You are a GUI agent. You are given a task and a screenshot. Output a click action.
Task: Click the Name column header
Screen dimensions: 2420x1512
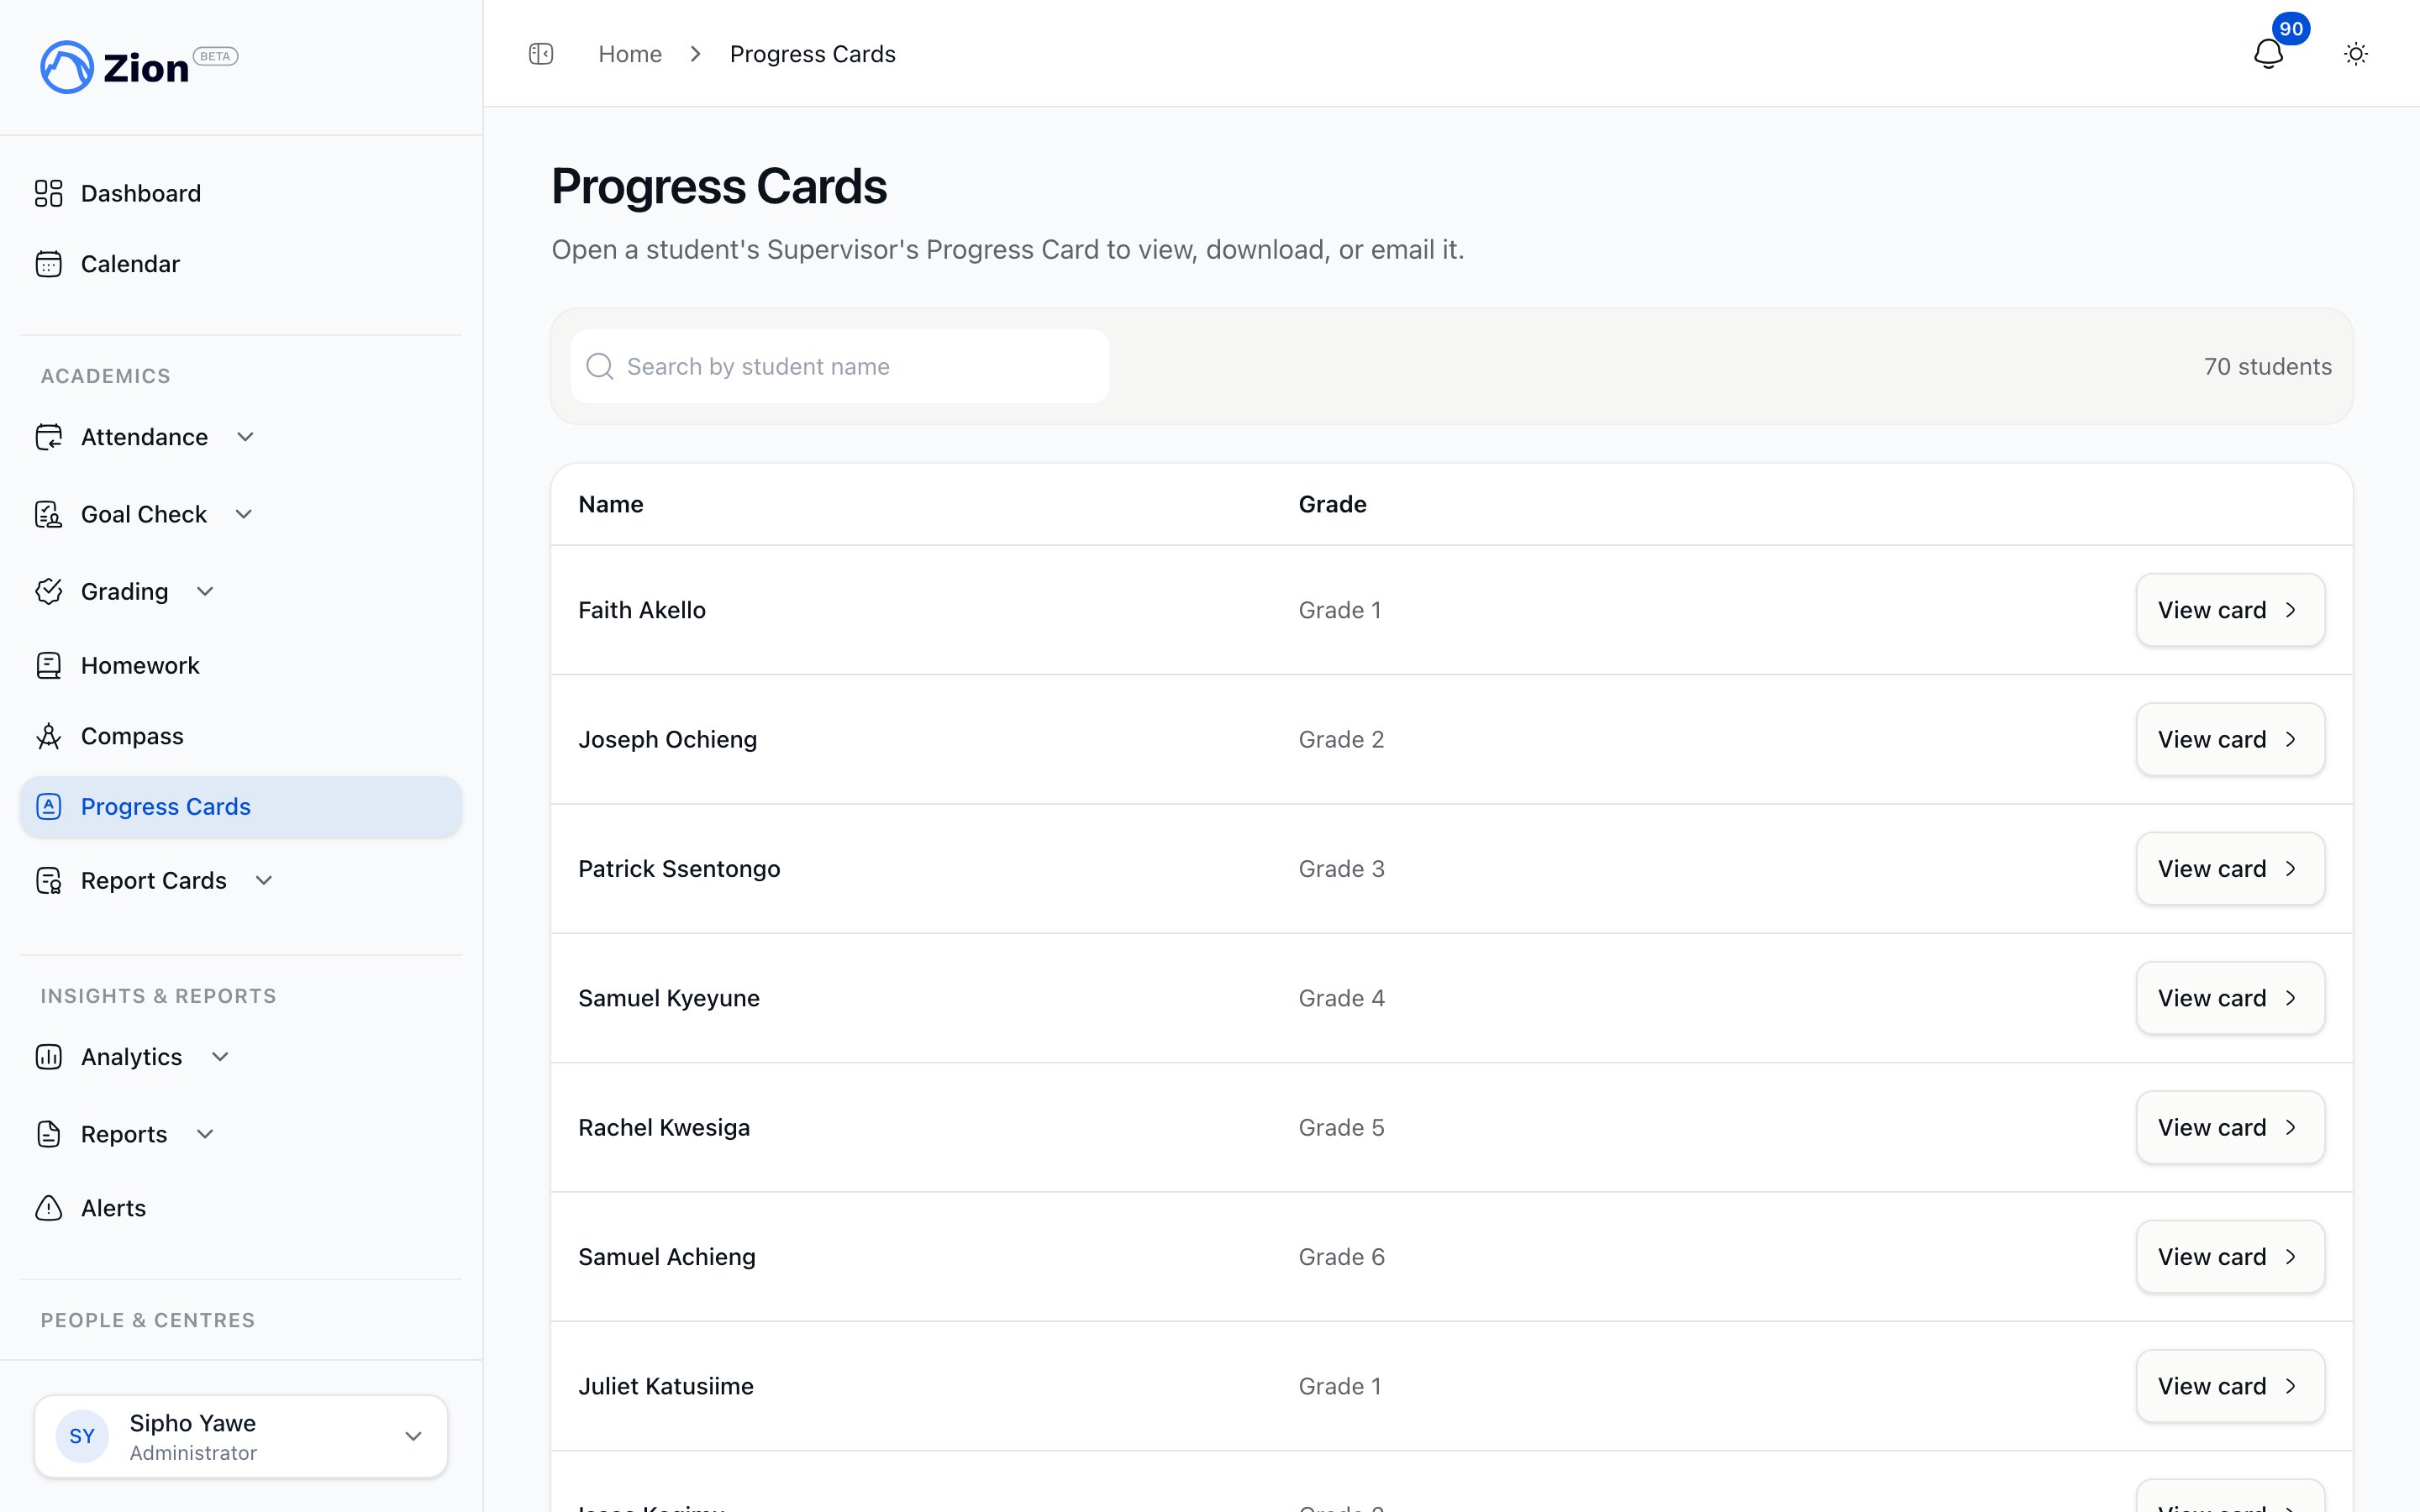611,504
